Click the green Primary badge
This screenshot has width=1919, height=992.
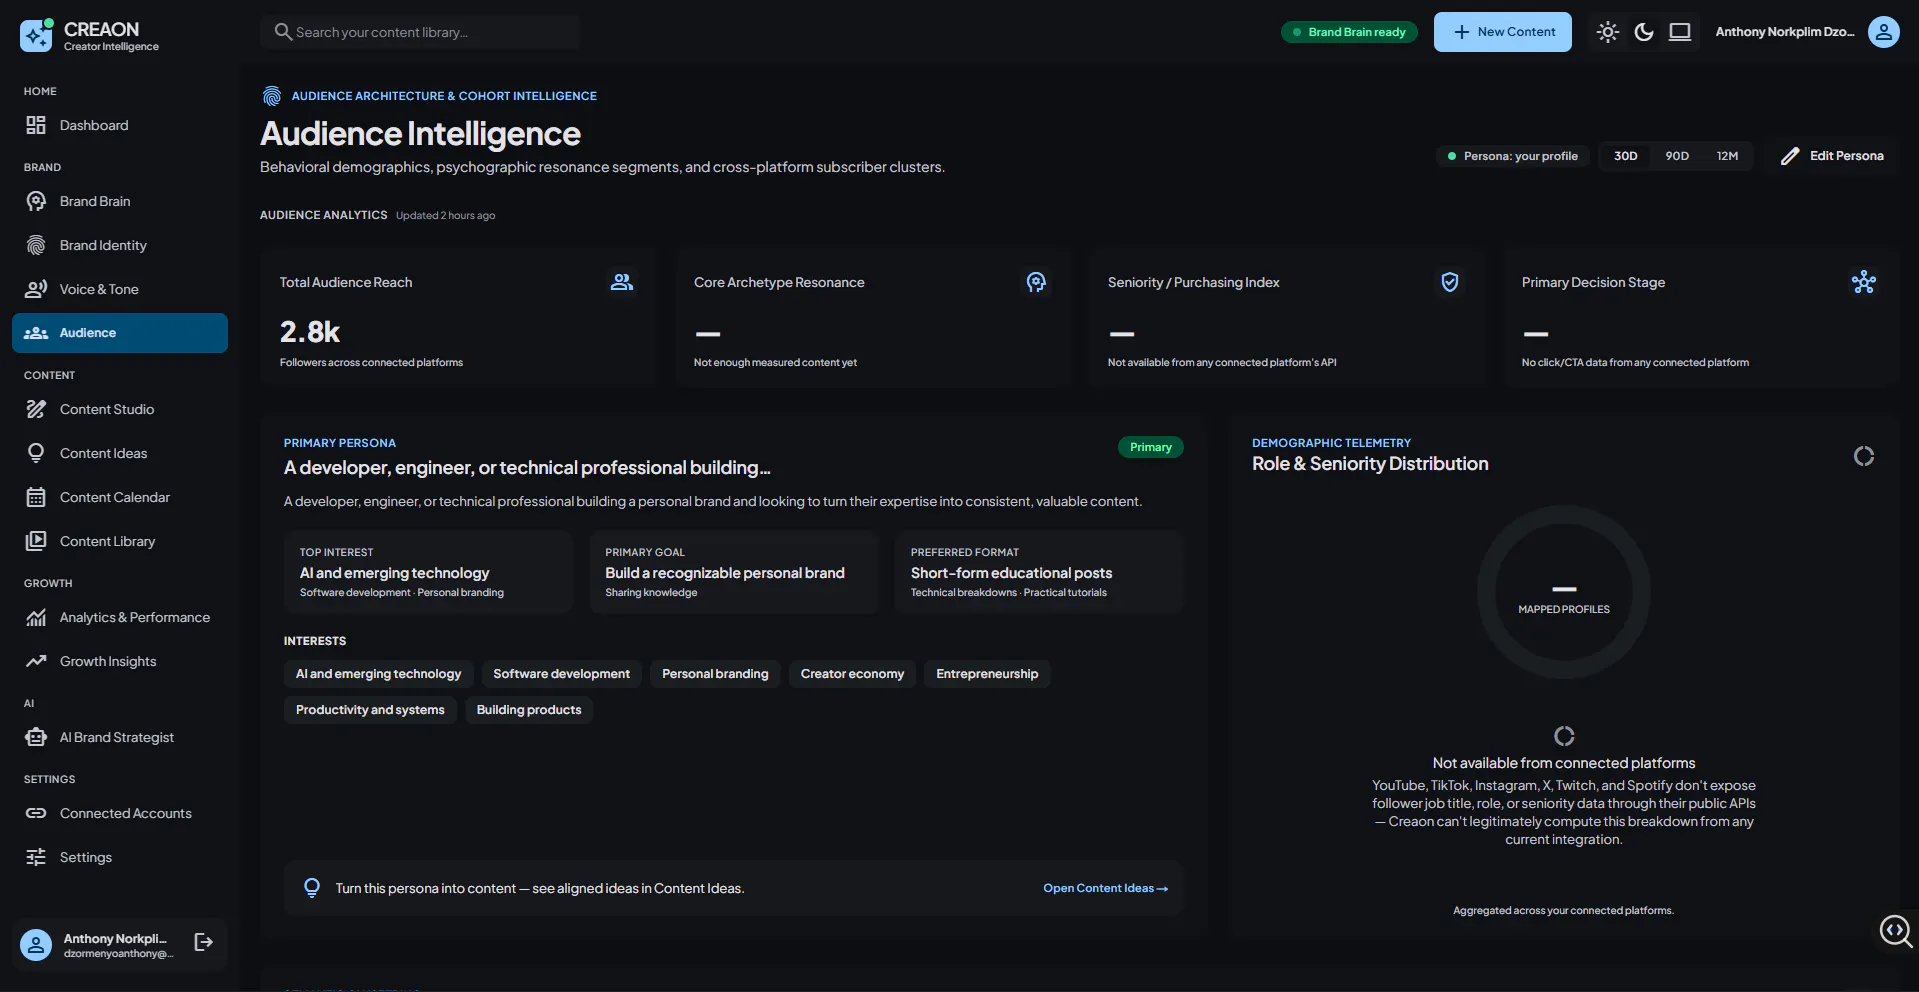1150,447
